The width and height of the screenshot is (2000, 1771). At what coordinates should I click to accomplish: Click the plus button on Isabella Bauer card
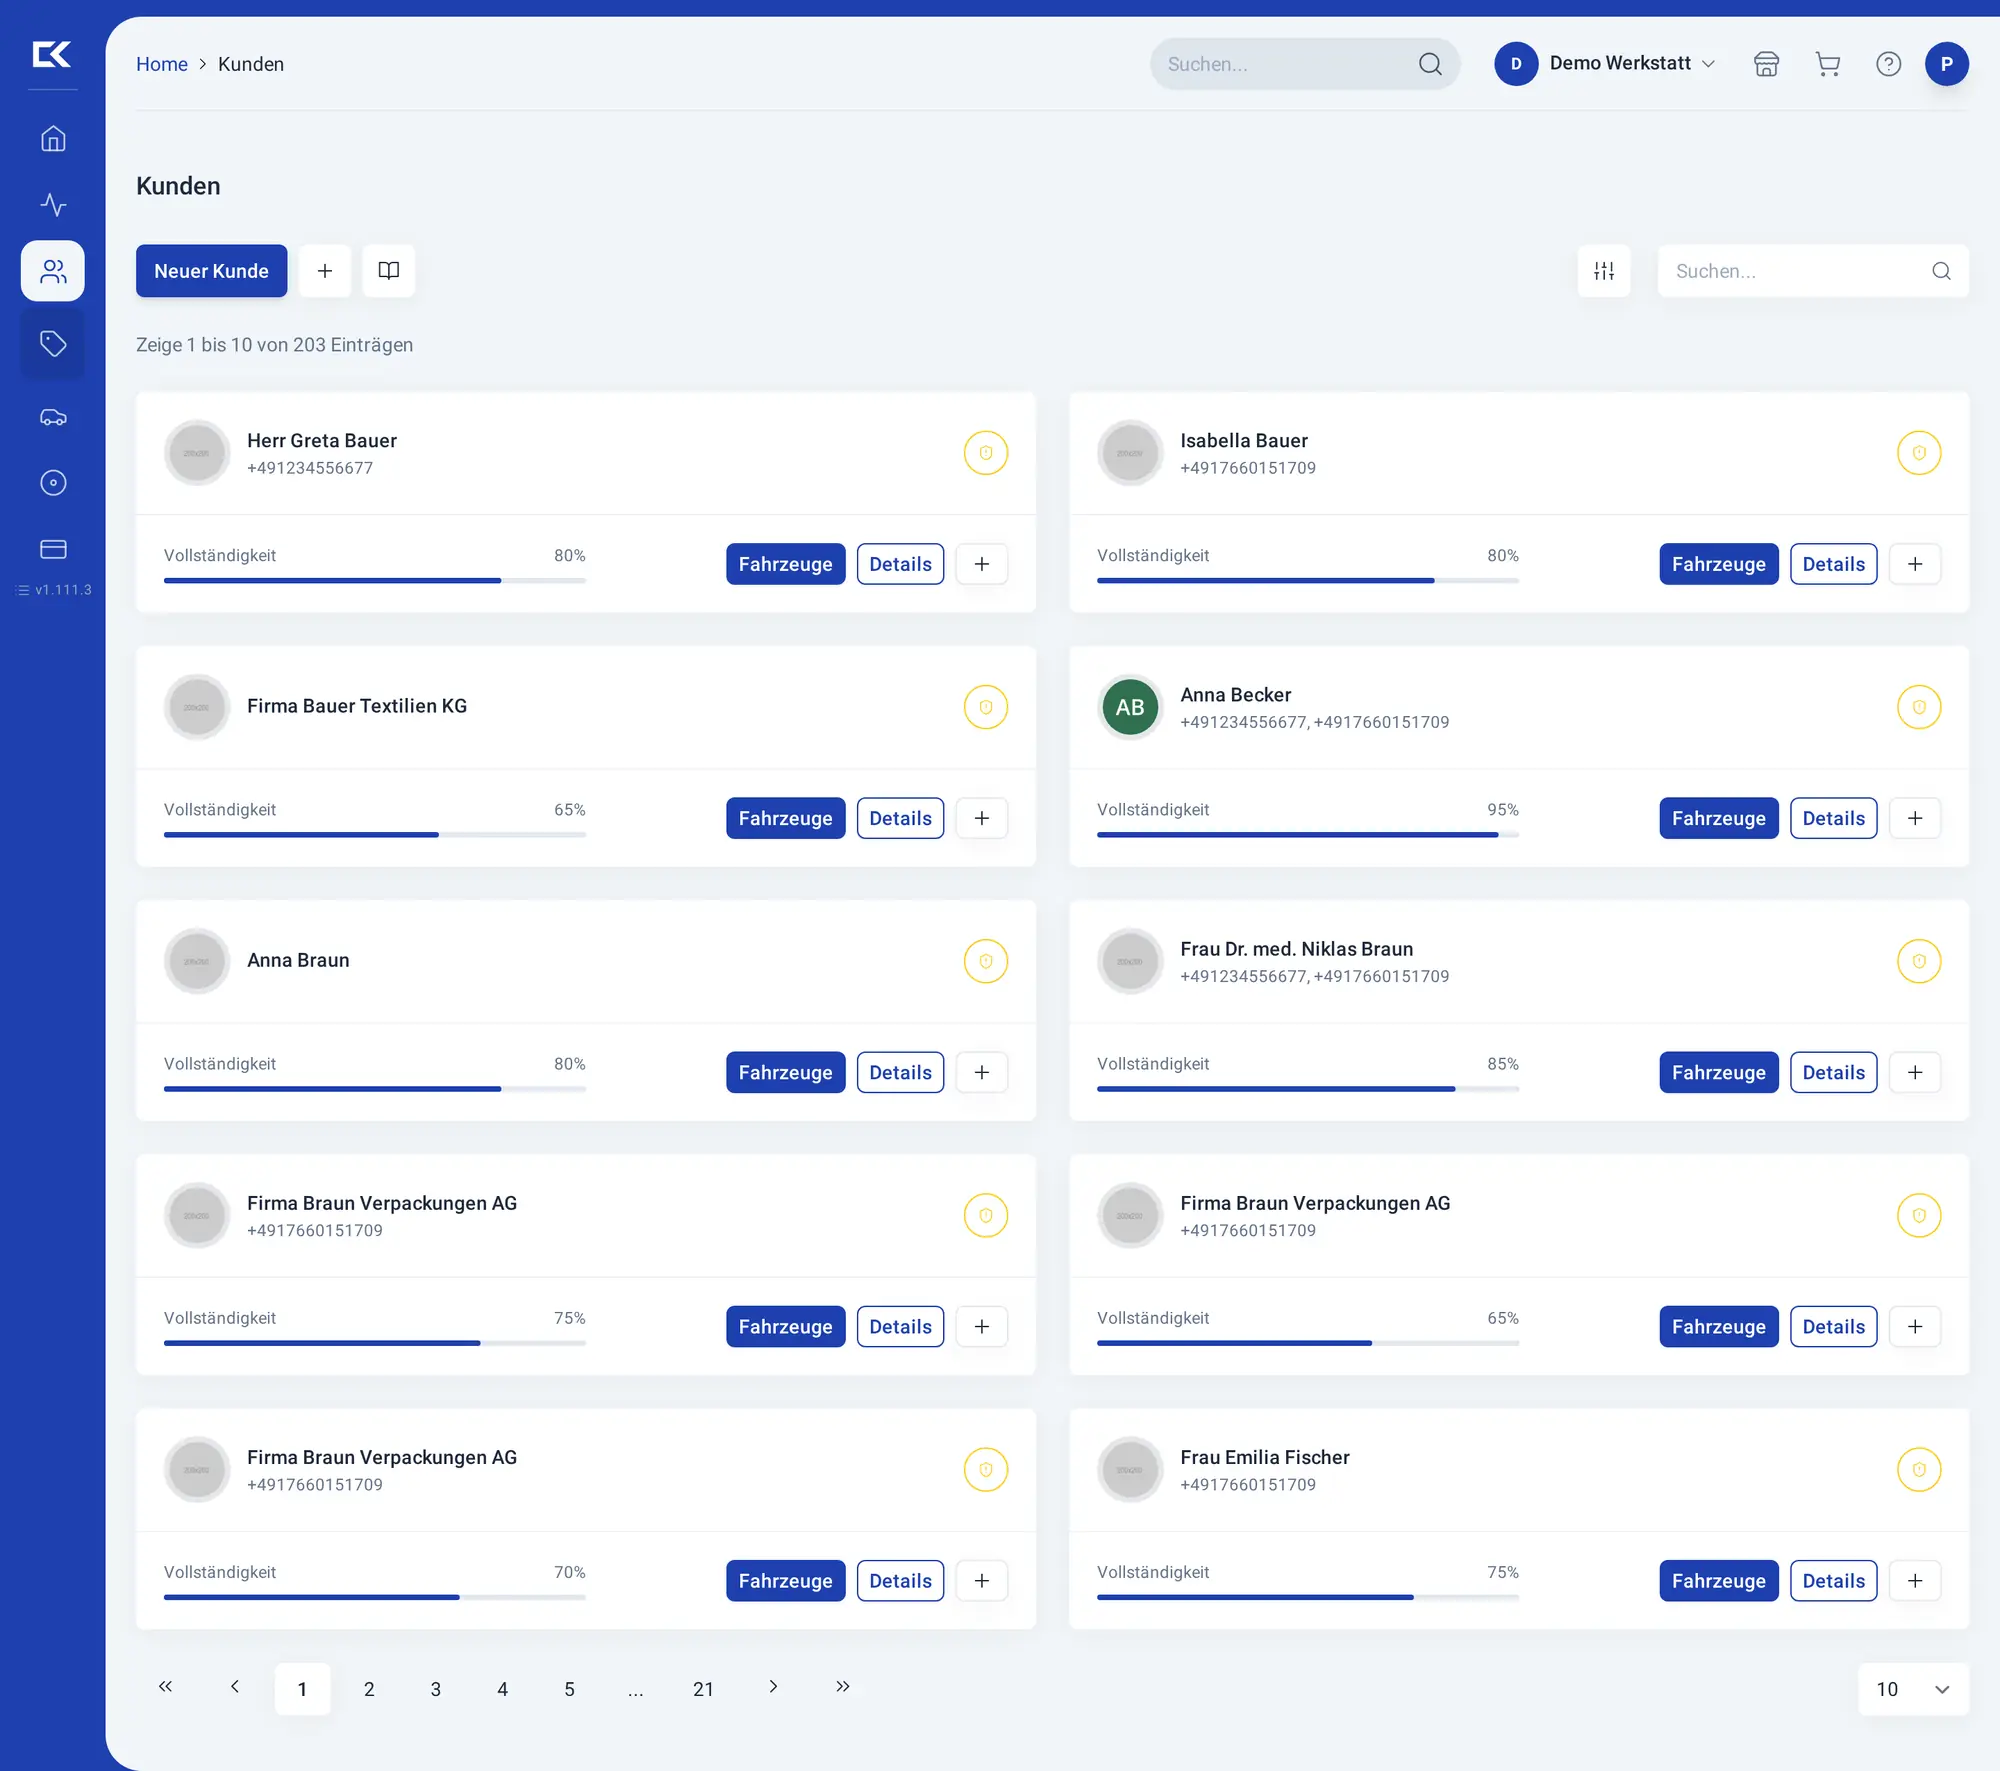(1915, 564)
